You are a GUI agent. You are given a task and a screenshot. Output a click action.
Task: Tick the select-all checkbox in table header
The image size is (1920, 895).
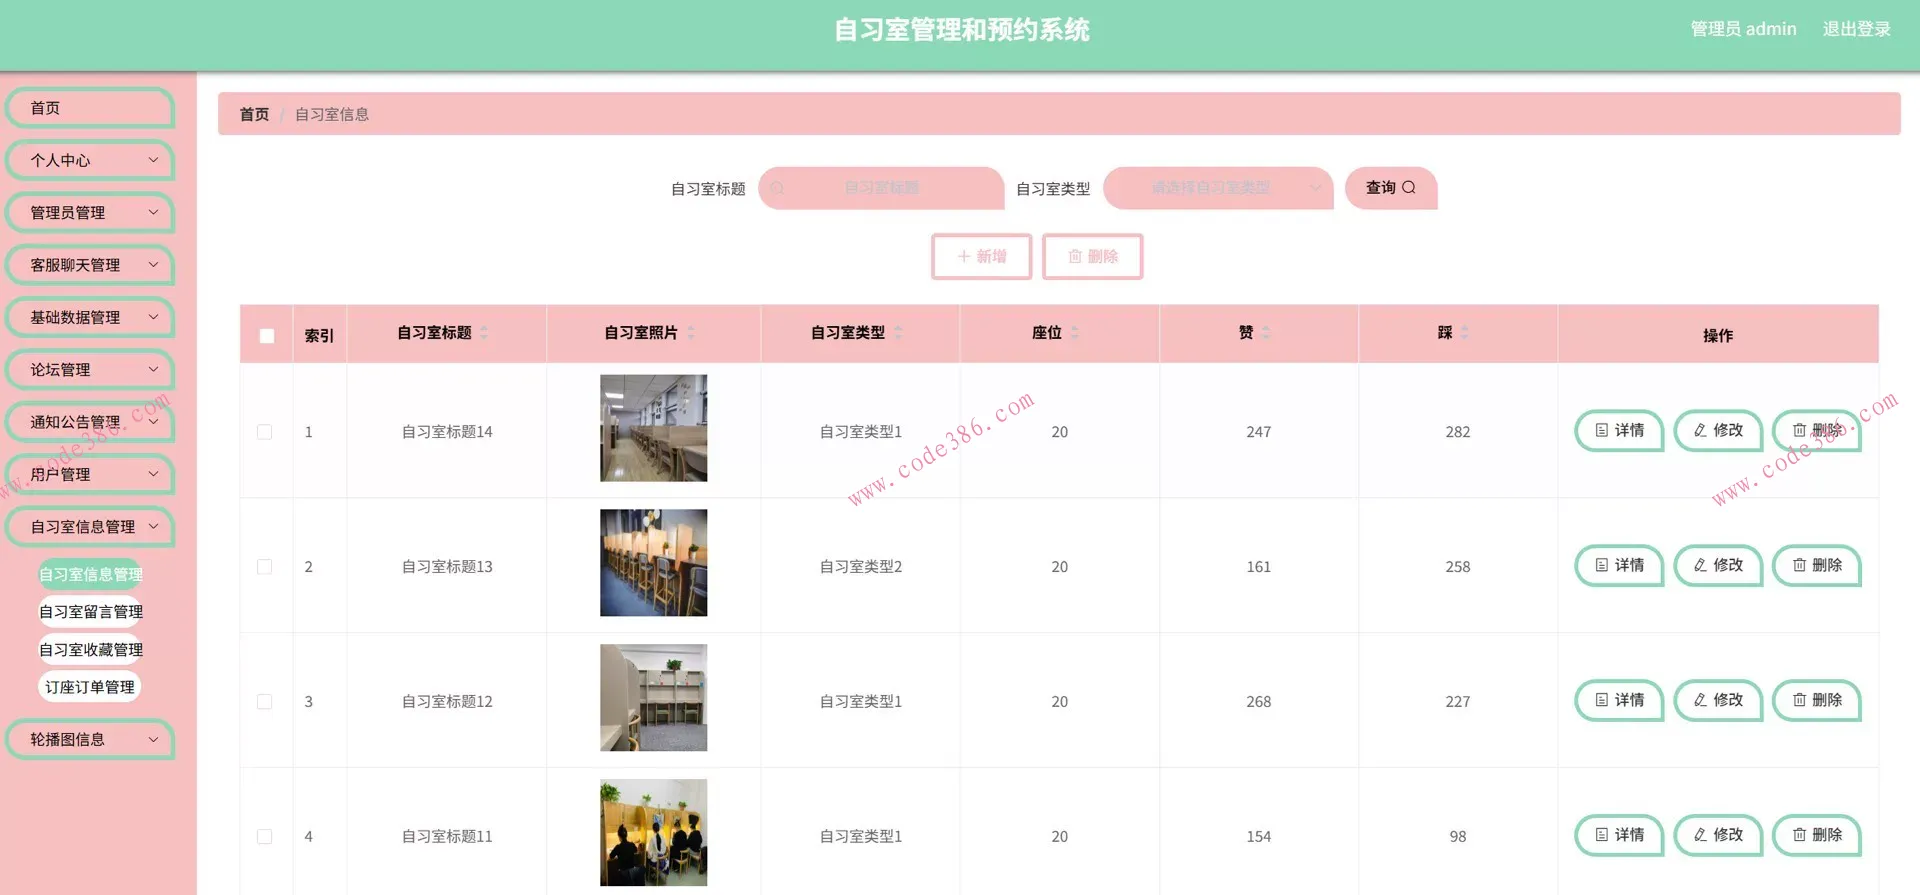pyautogui.click(x=267, y=336)
